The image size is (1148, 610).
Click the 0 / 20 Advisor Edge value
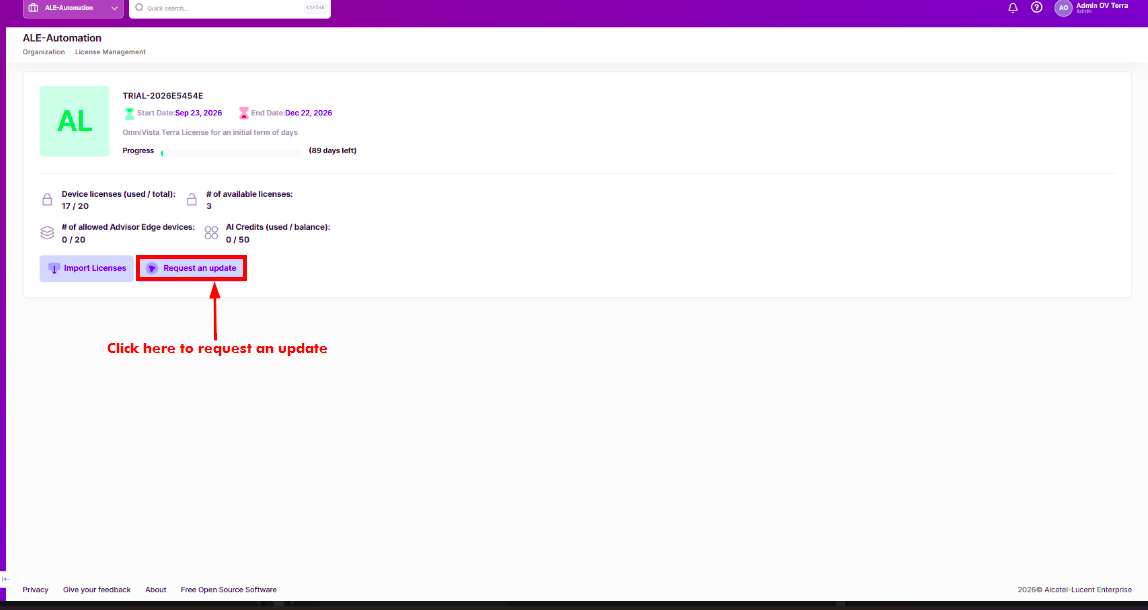(x=73, y=239)
